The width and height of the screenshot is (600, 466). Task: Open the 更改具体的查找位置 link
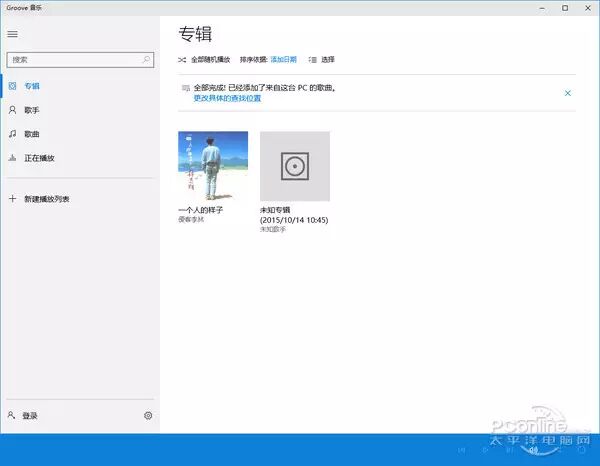click(x=227, y=98)
